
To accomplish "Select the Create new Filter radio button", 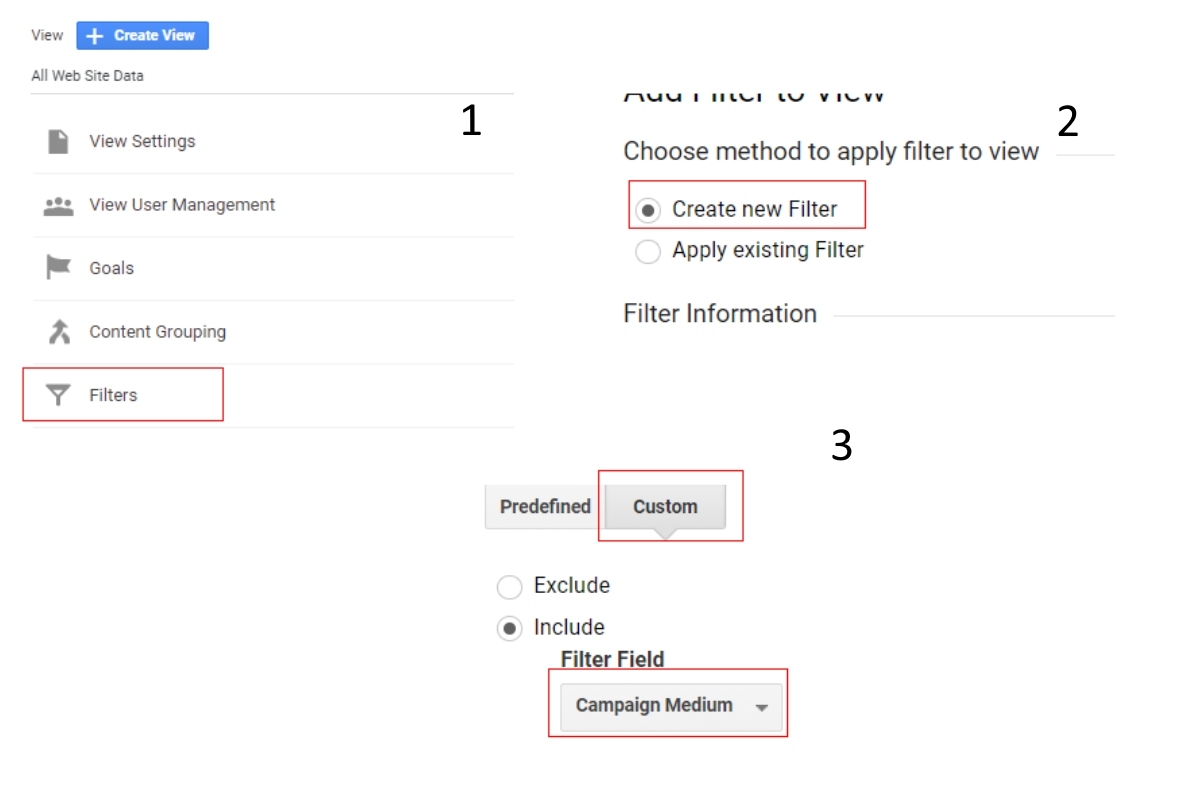I will pyautogui.click(x=649, y=210).
